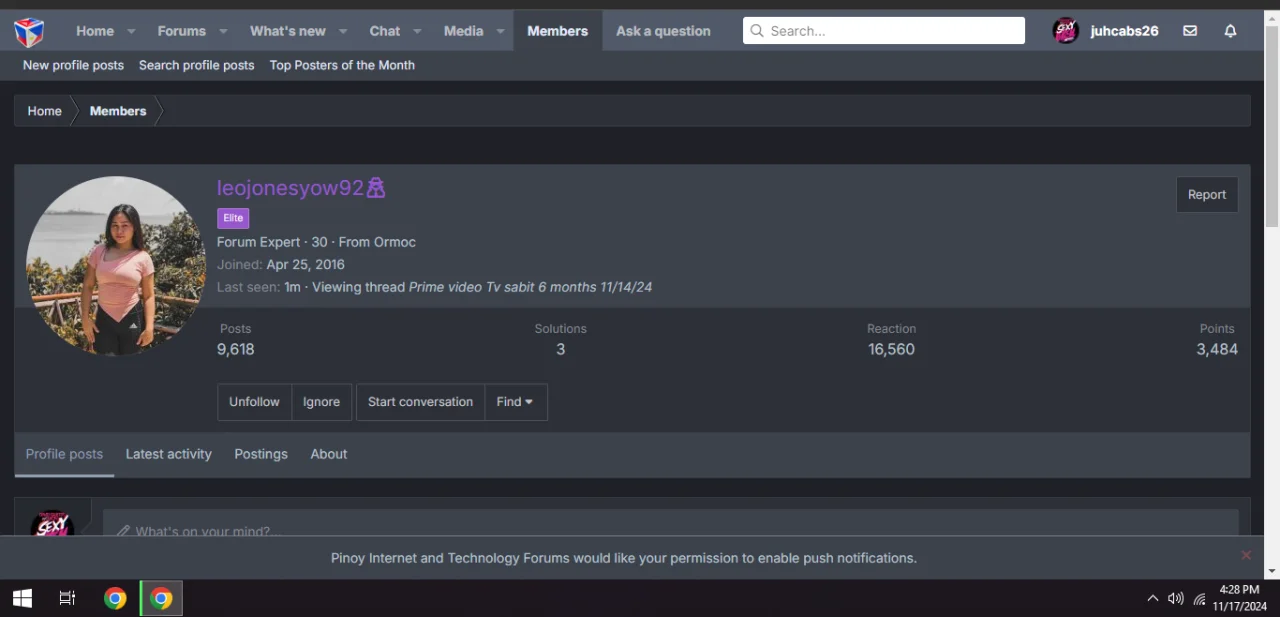Image resolution: width=1280 pixels, height=617 pixels.
Task: Click the Elite banner badge
Action: point(233,218)
